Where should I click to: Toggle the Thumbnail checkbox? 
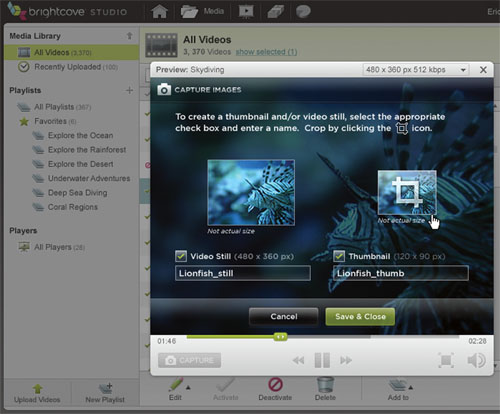[x=339, y=256]
